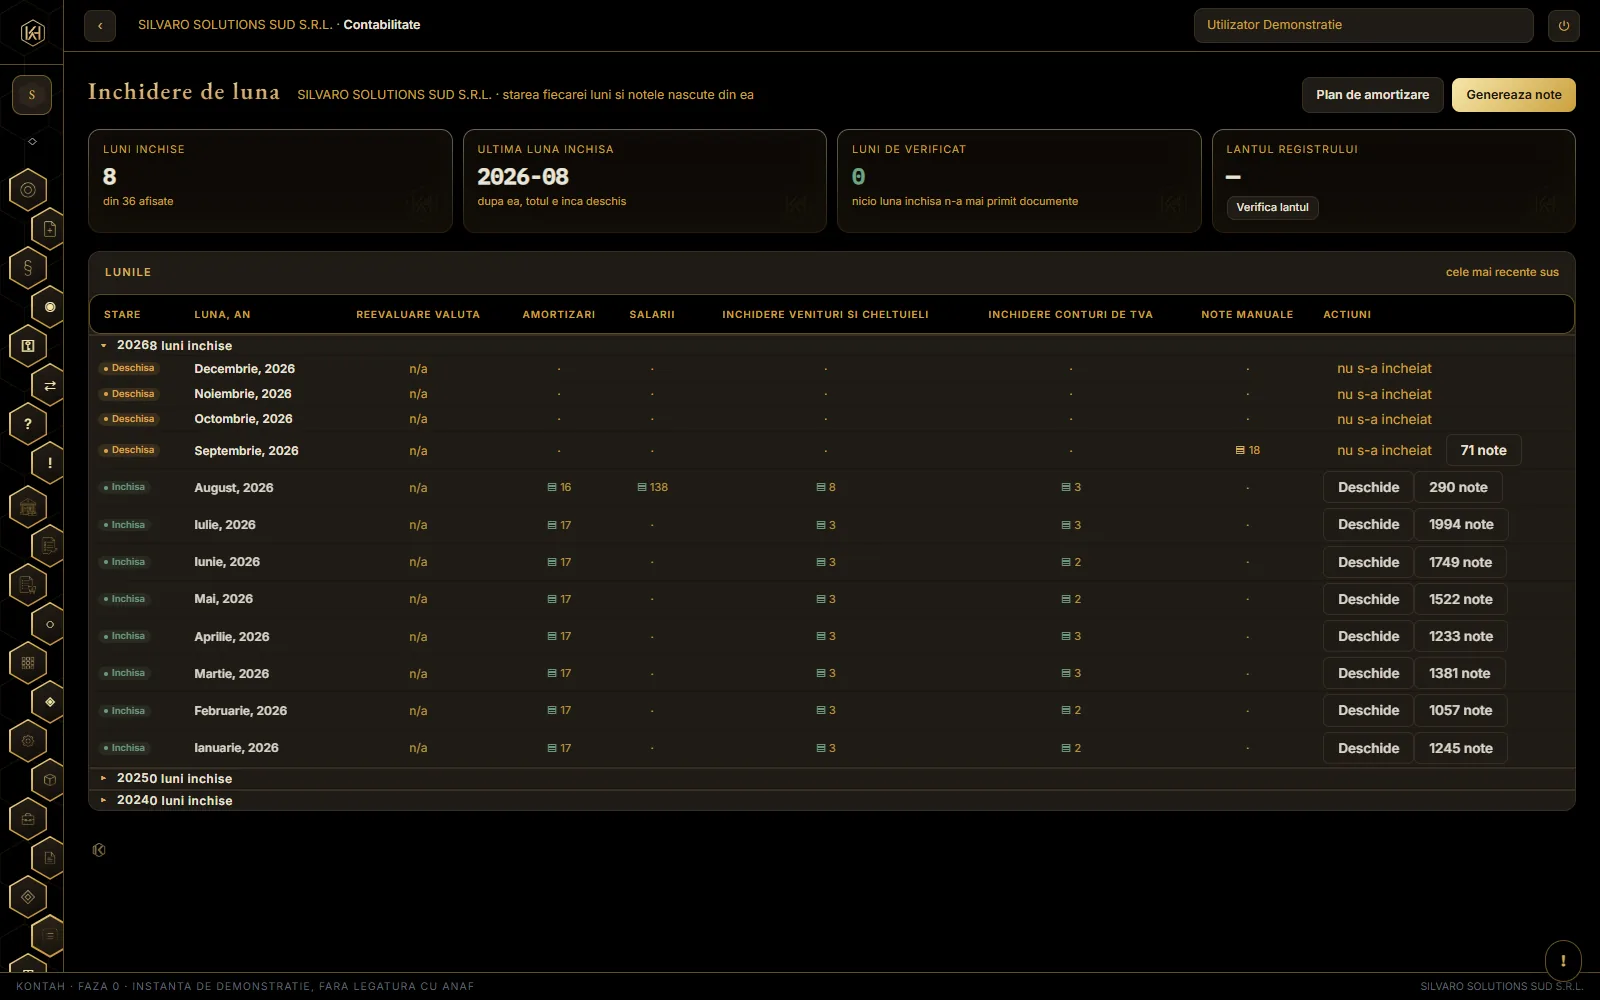Viewport: 1600px width, 1000px height.
Task: Click the Inchisa status of Martie
Action: coord(124,673)
